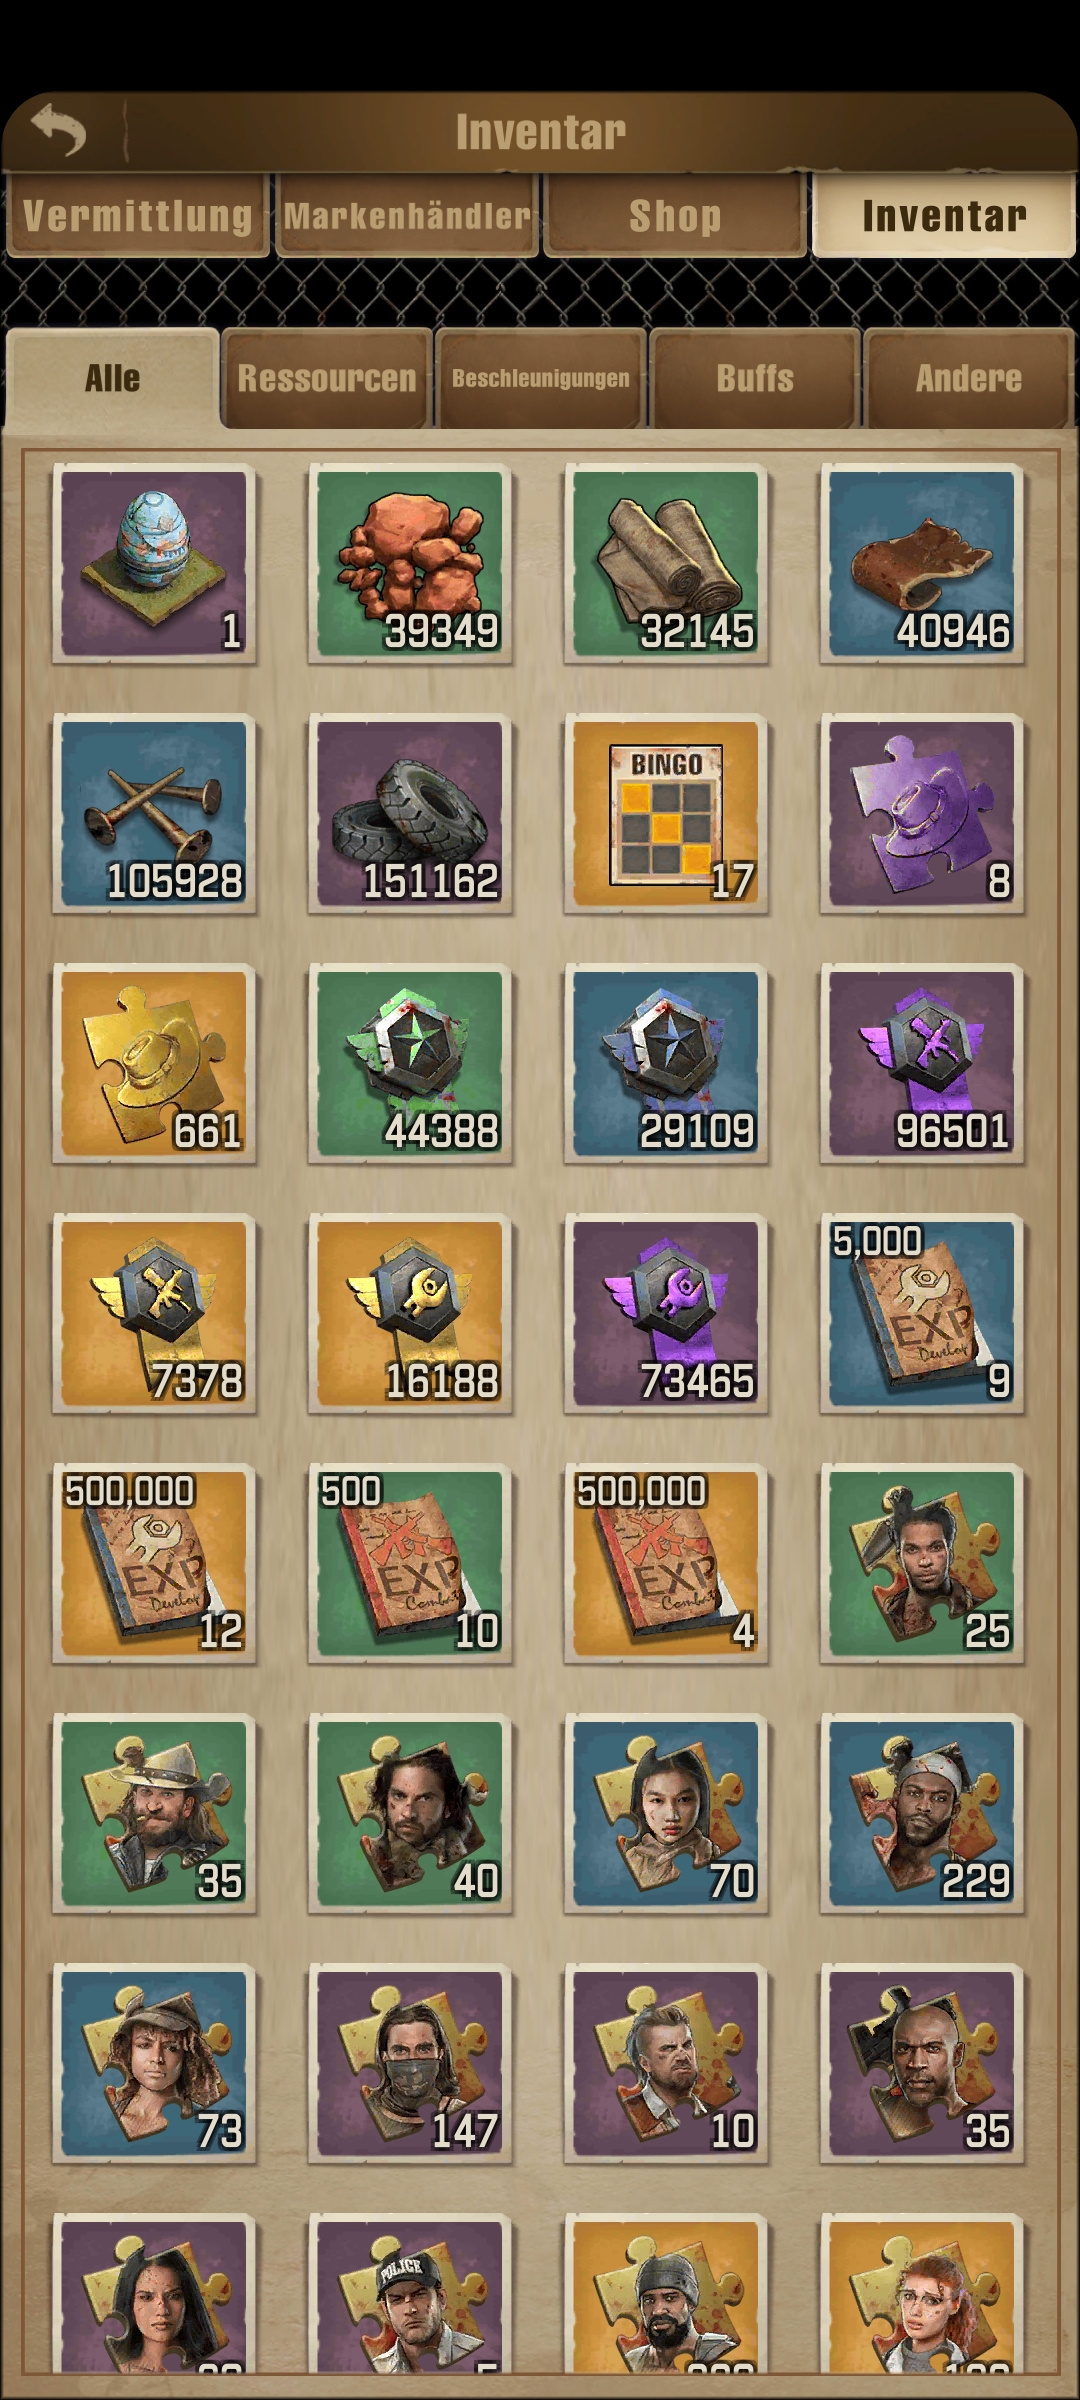Tap the cloth rolls resource 32145
Viewport: 1080px width, 2400px height.
[666, 564]
